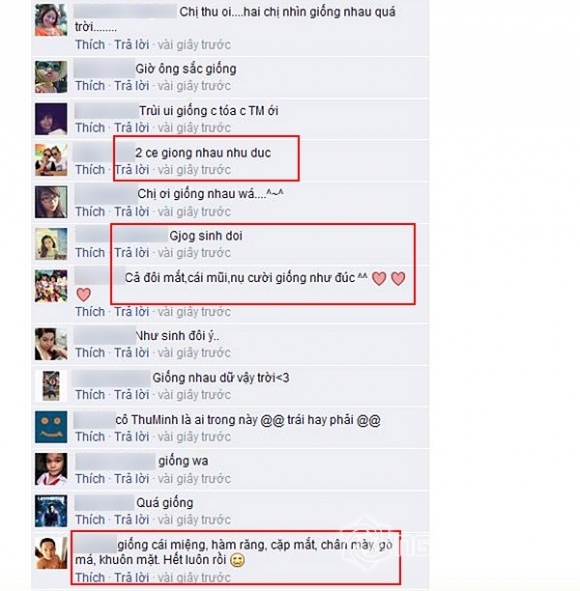580x591 pixels.
Task: Like the 'giống wa' comment
Action: 90,479
